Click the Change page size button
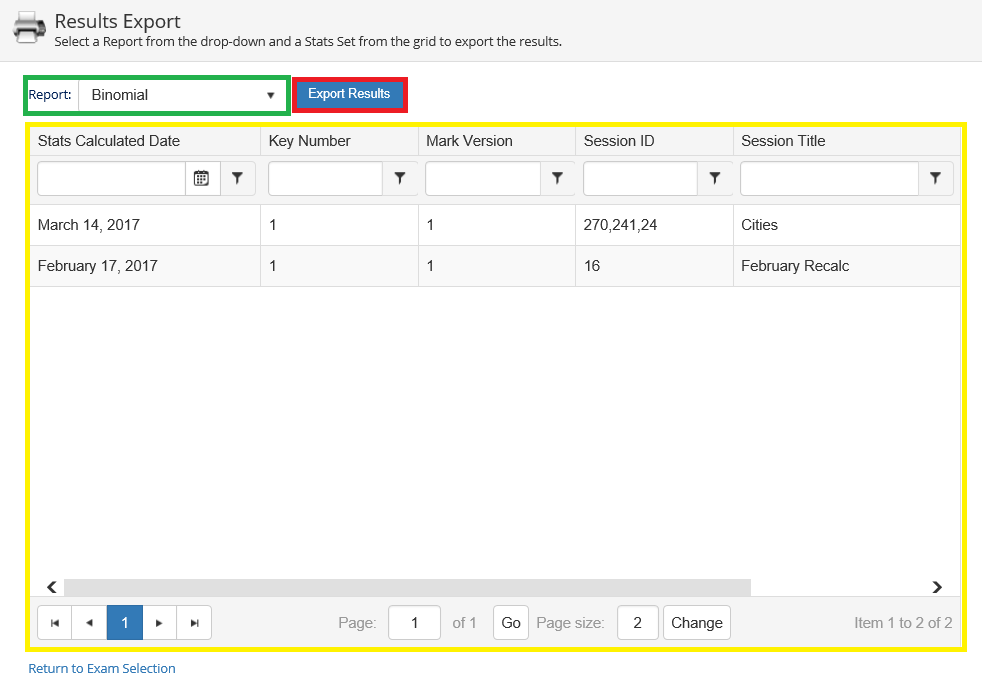 (x=696, y=623)
